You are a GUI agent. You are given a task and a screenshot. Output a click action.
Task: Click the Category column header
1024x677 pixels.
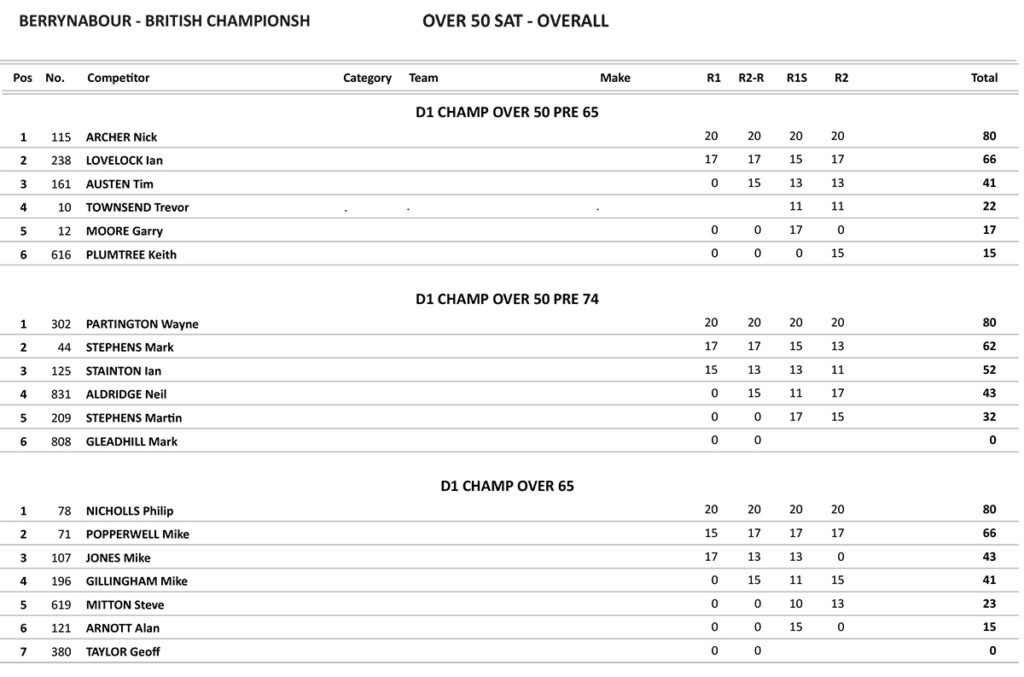367,78
